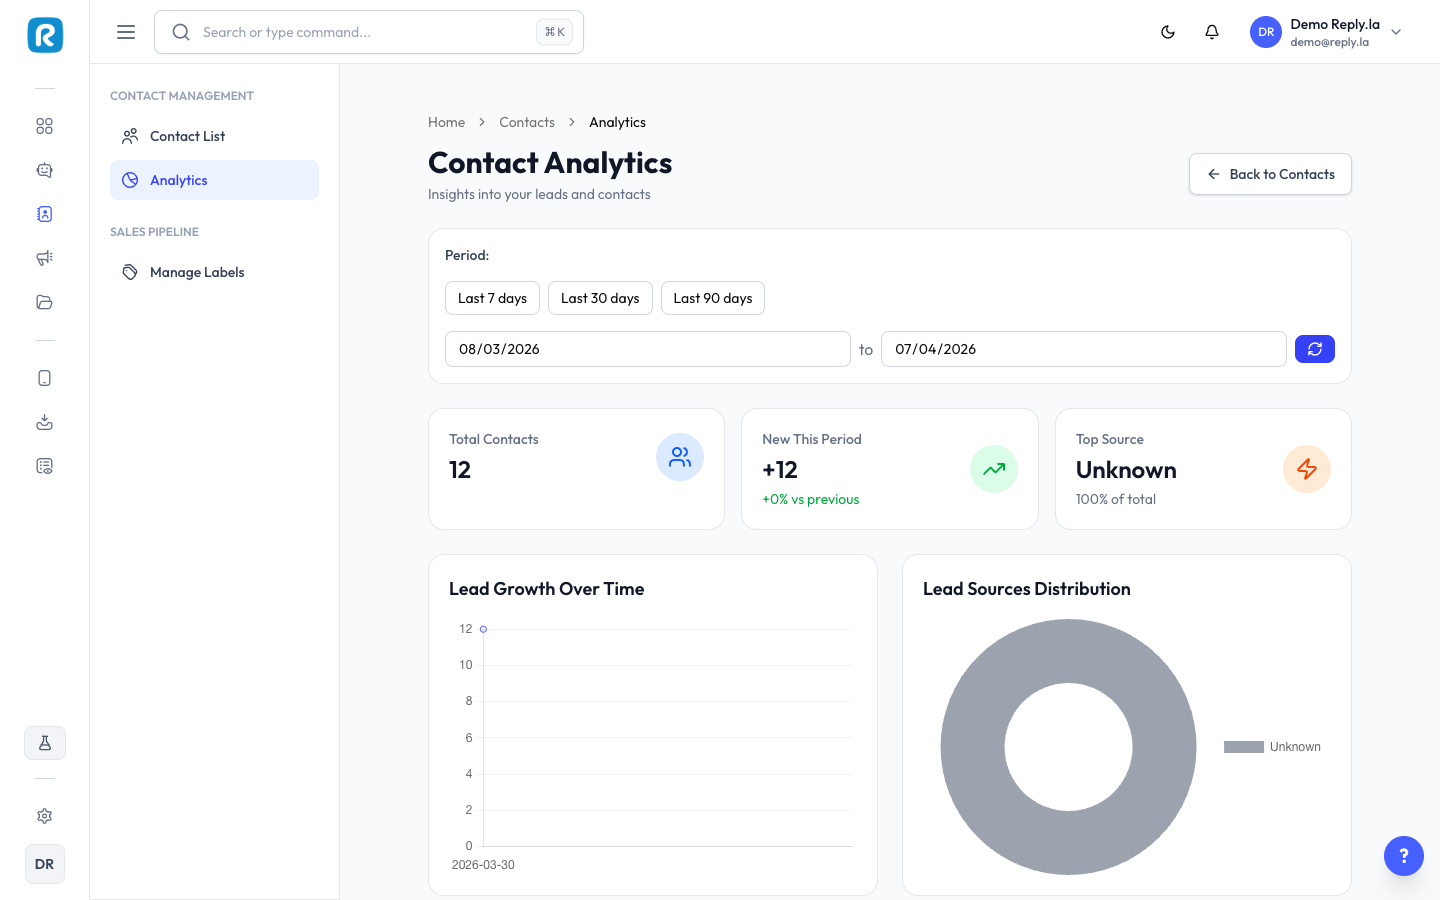Click the Lead Growth Over Time heading
This screenshot has height=900, width=1440.
coord(547,589)
